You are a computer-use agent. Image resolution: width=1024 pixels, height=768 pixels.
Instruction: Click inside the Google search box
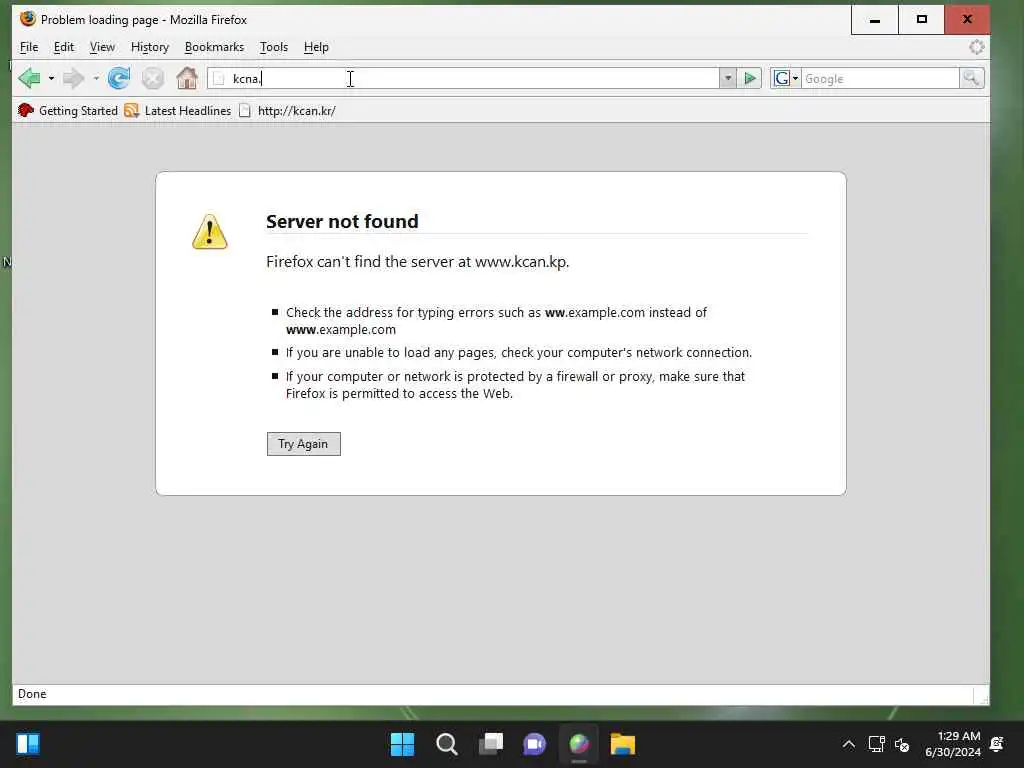[880, 79]
